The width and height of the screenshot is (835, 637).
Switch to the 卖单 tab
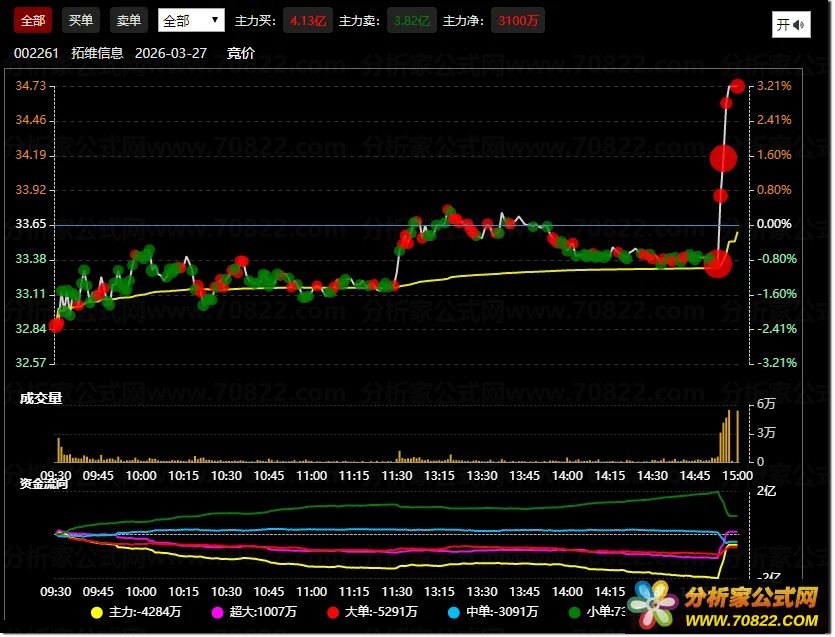coord(128,21)
